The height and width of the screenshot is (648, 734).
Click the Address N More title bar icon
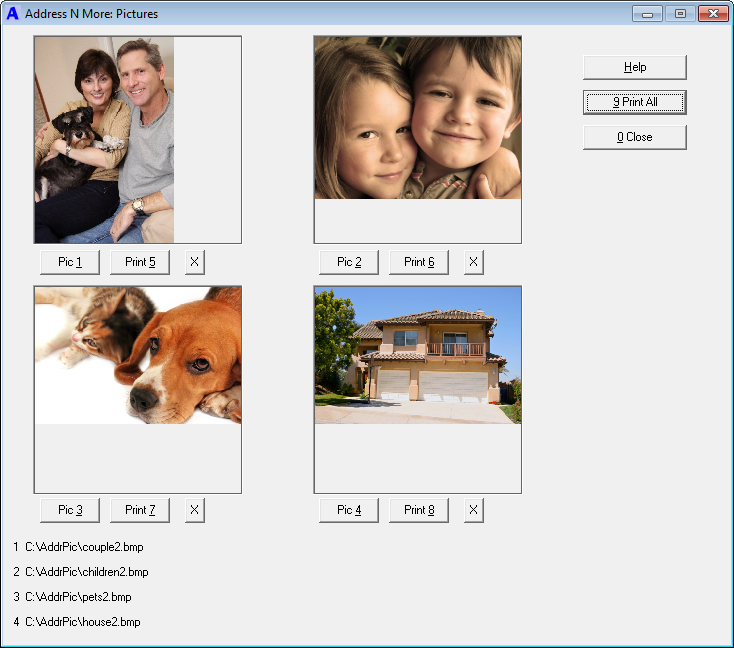coord(13,14)
